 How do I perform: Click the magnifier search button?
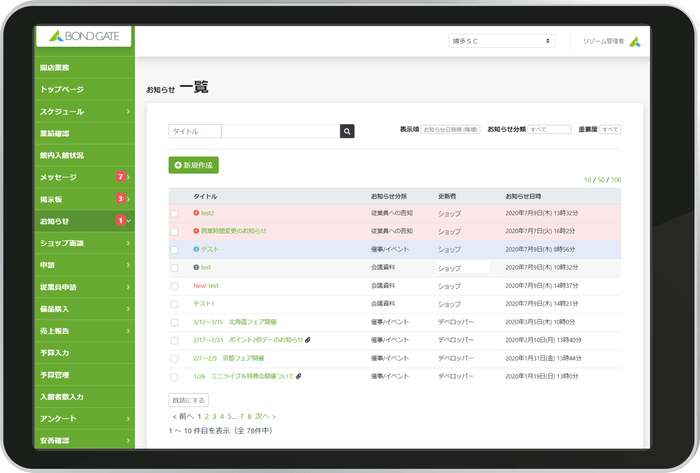[347, 131]
